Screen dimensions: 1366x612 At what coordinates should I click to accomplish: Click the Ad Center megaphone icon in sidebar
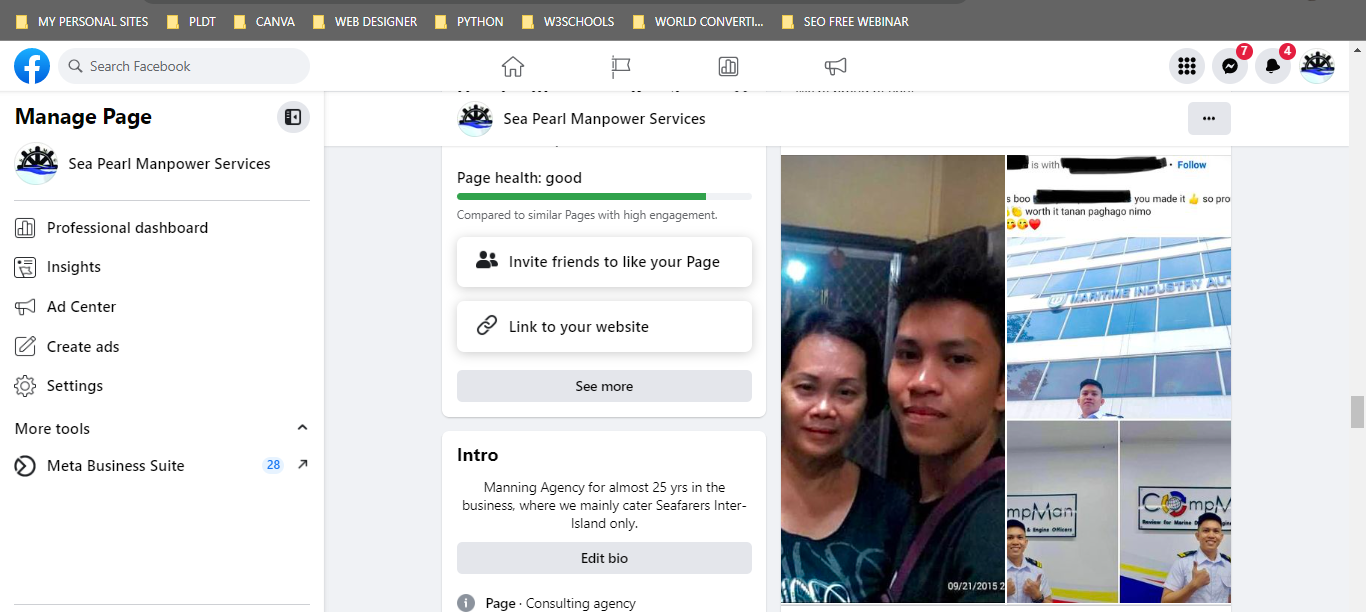[25, 307]
